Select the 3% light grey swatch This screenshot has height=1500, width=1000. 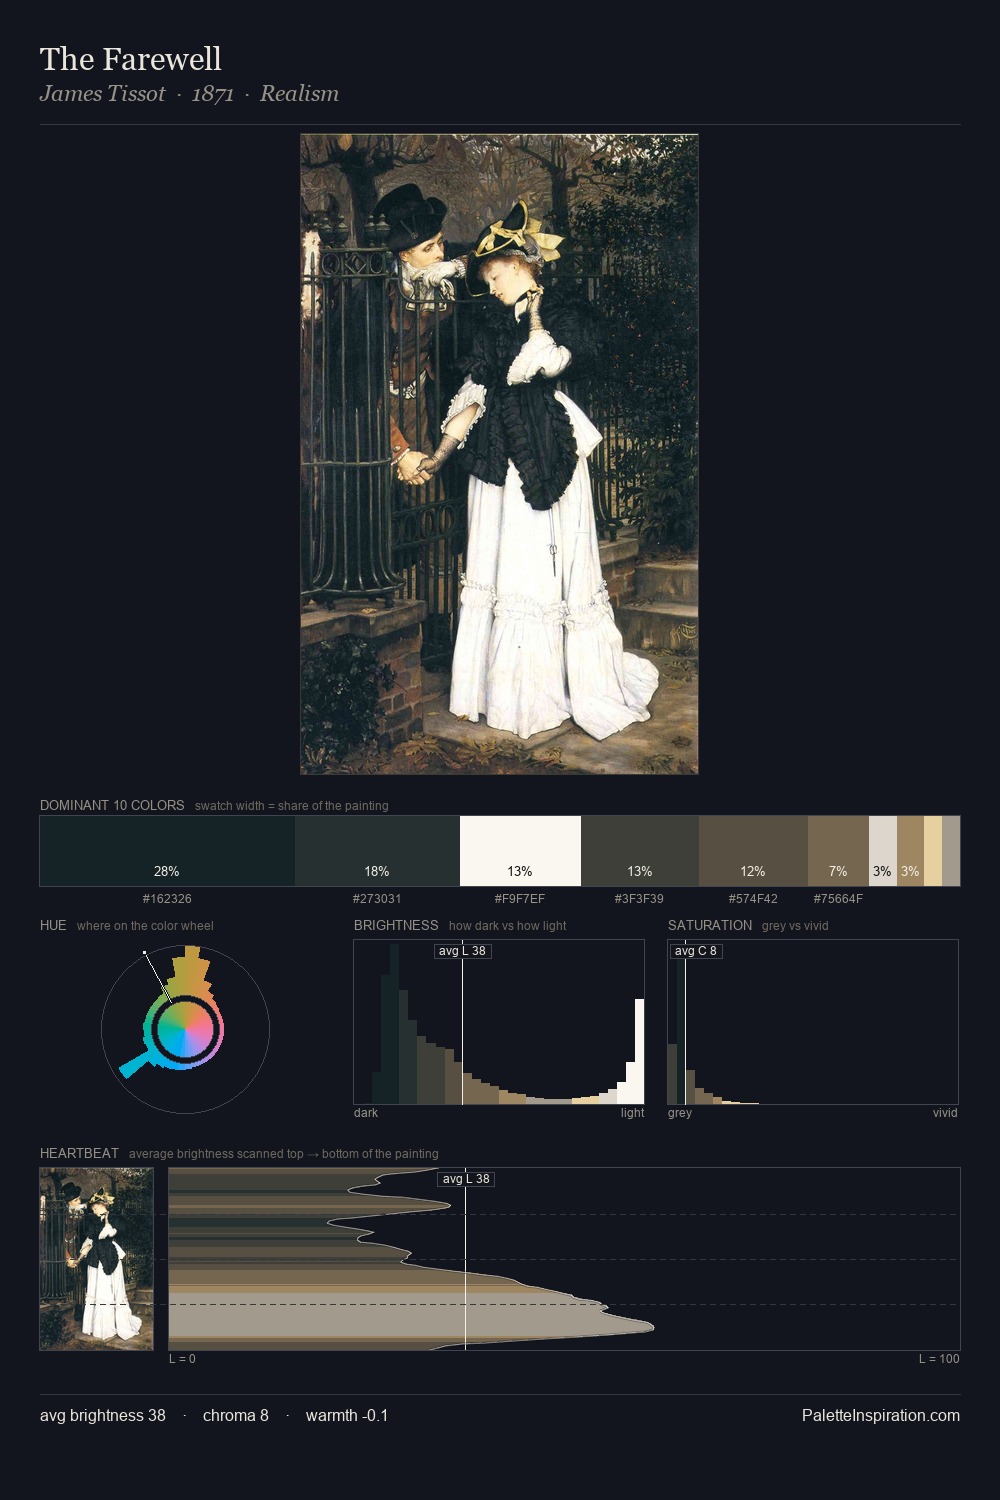(x=883, y=851)
